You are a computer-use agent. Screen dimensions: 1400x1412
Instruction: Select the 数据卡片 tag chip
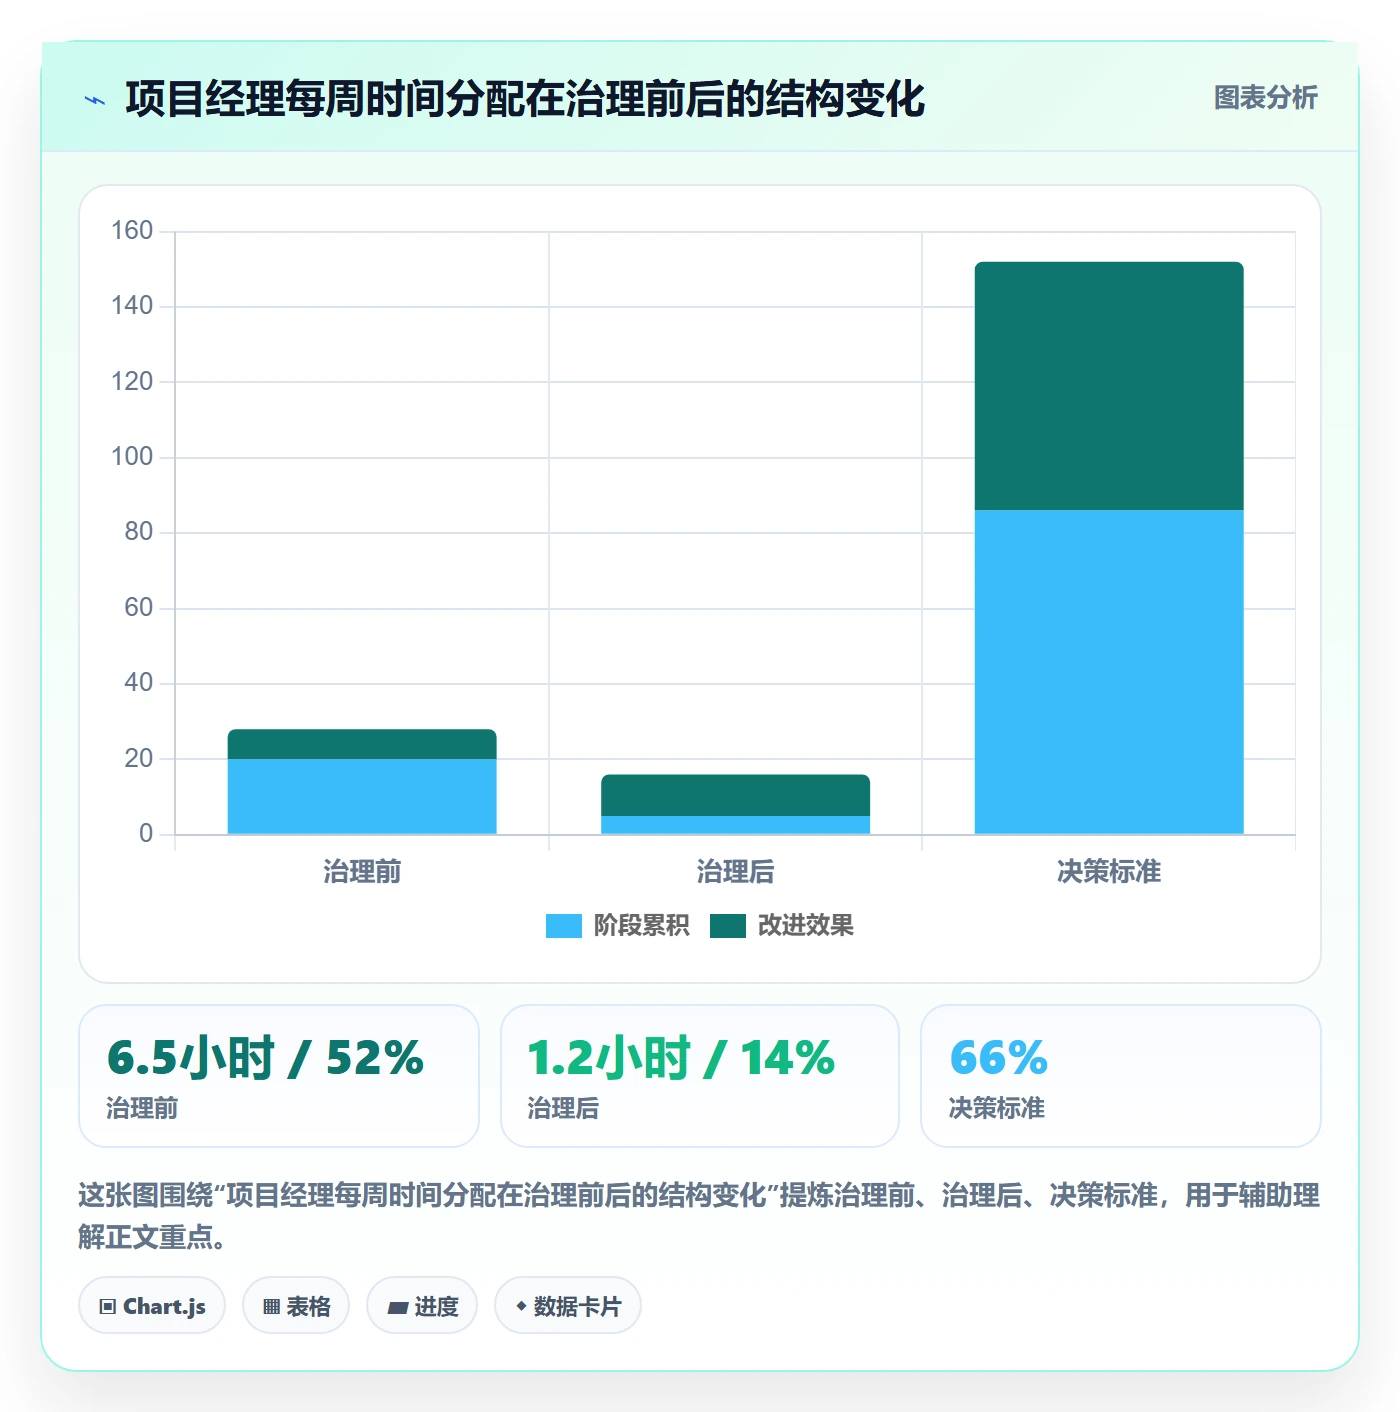pos(568,1306)
